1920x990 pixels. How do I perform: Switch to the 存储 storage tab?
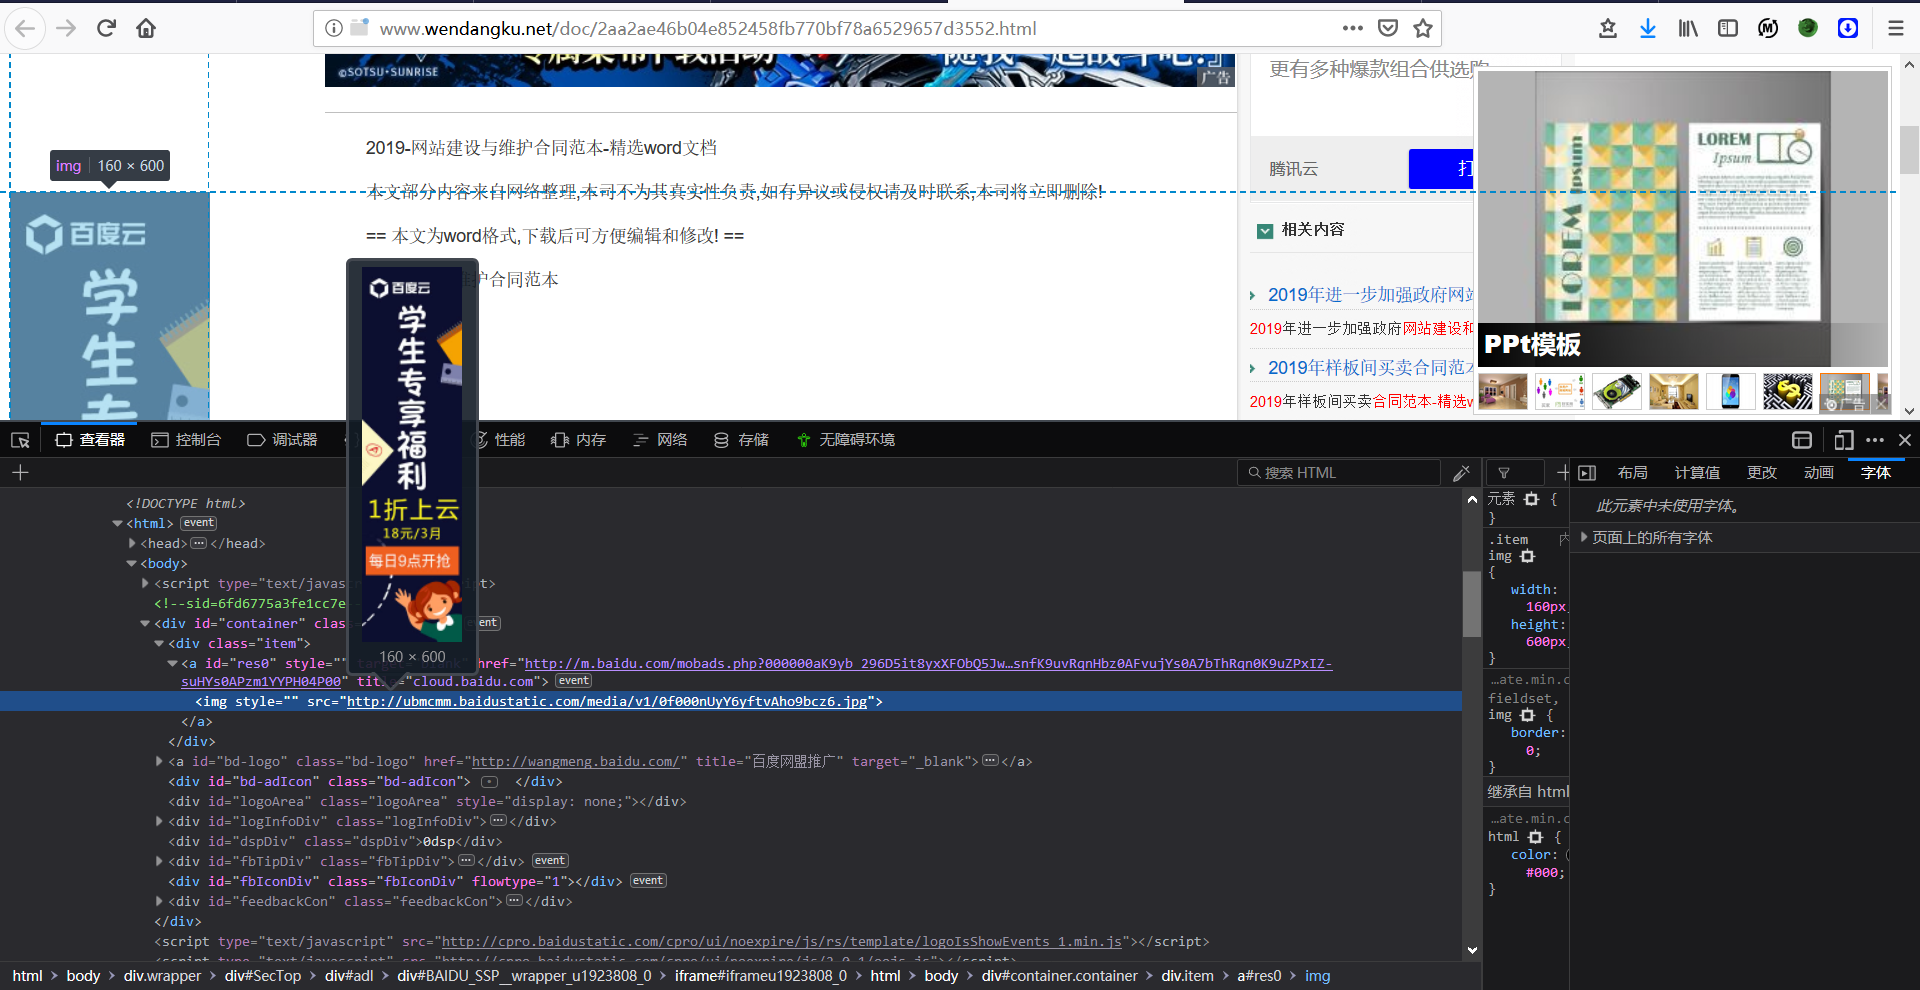click(x=741, y=440)
